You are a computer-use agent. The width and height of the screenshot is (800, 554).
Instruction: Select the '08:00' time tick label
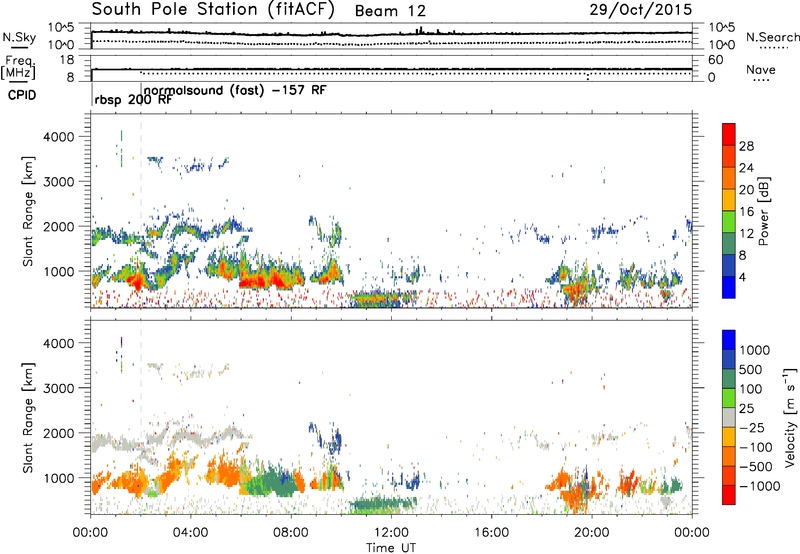click(x=291, y=533)
